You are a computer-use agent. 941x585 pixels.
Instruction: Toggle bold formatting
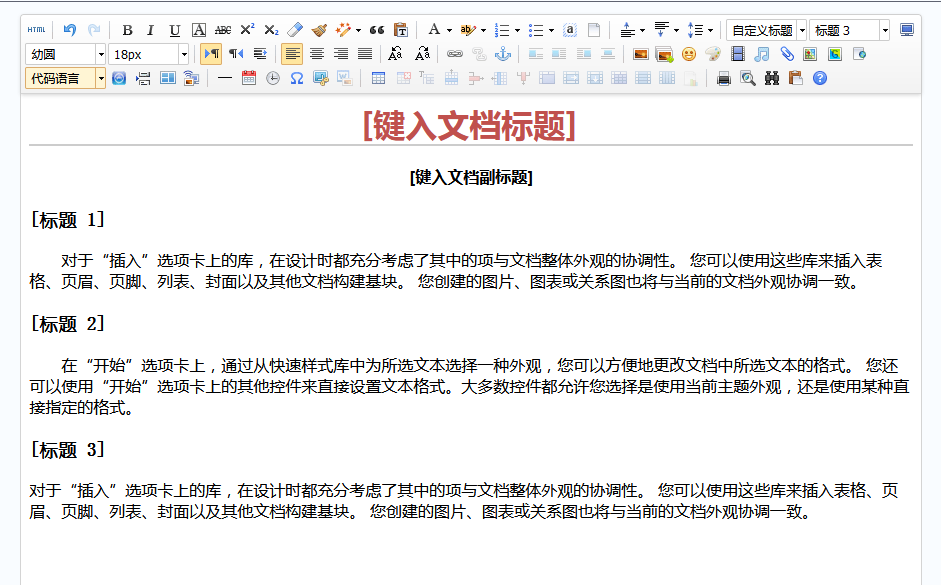126,30
